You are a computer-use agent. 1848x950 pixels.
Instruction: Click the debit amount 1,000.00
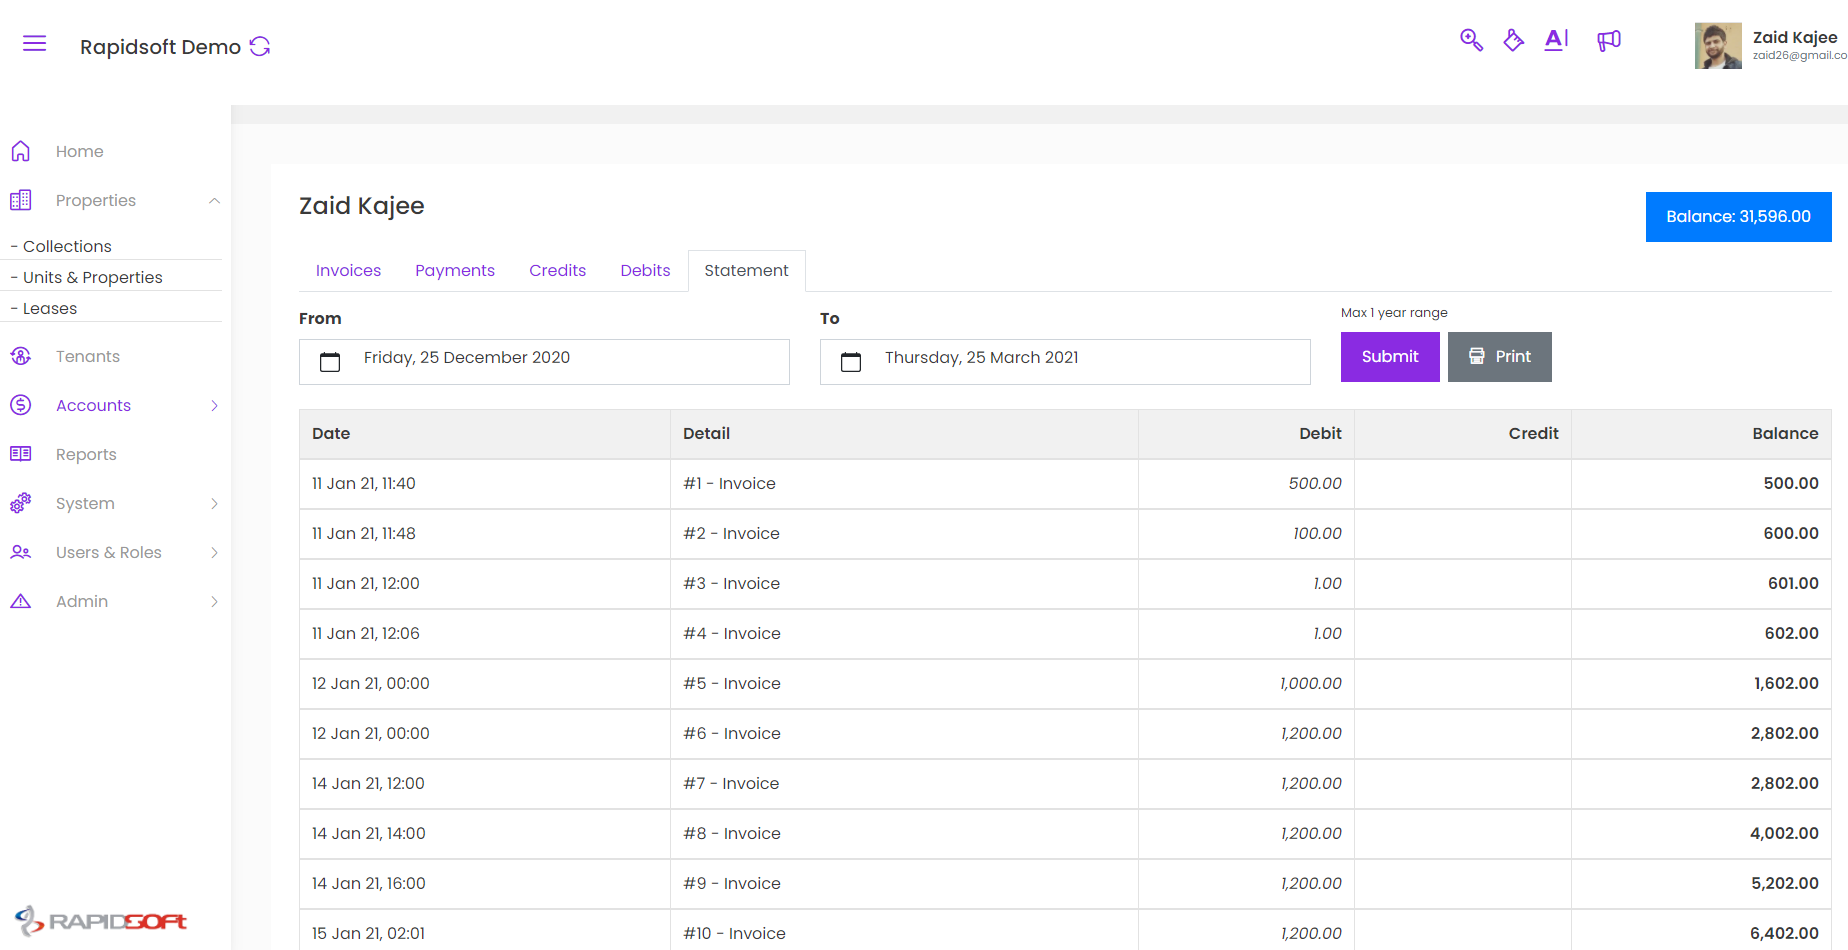(1311, 683)
